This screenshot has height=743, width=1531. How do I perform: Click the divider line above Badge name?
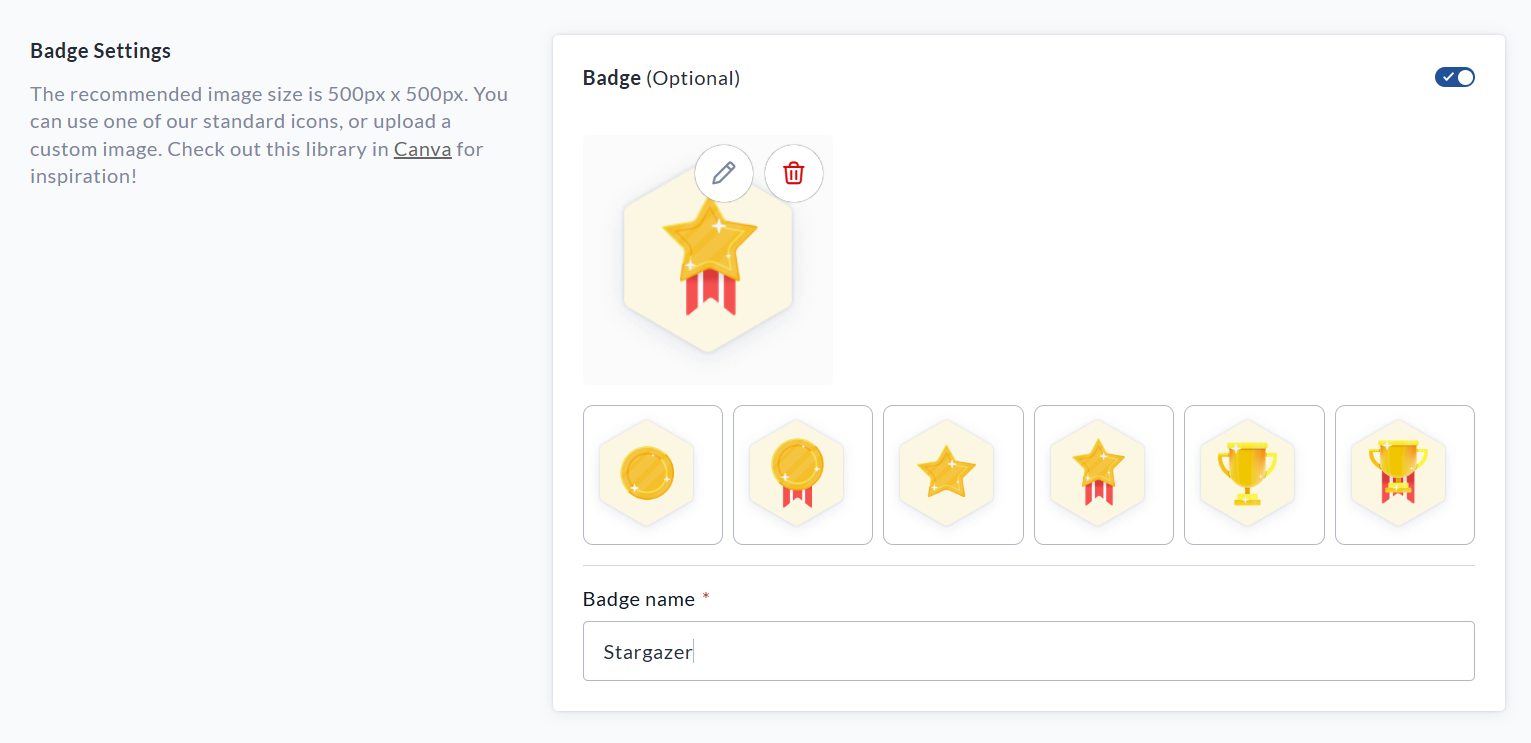[1028, 565]
